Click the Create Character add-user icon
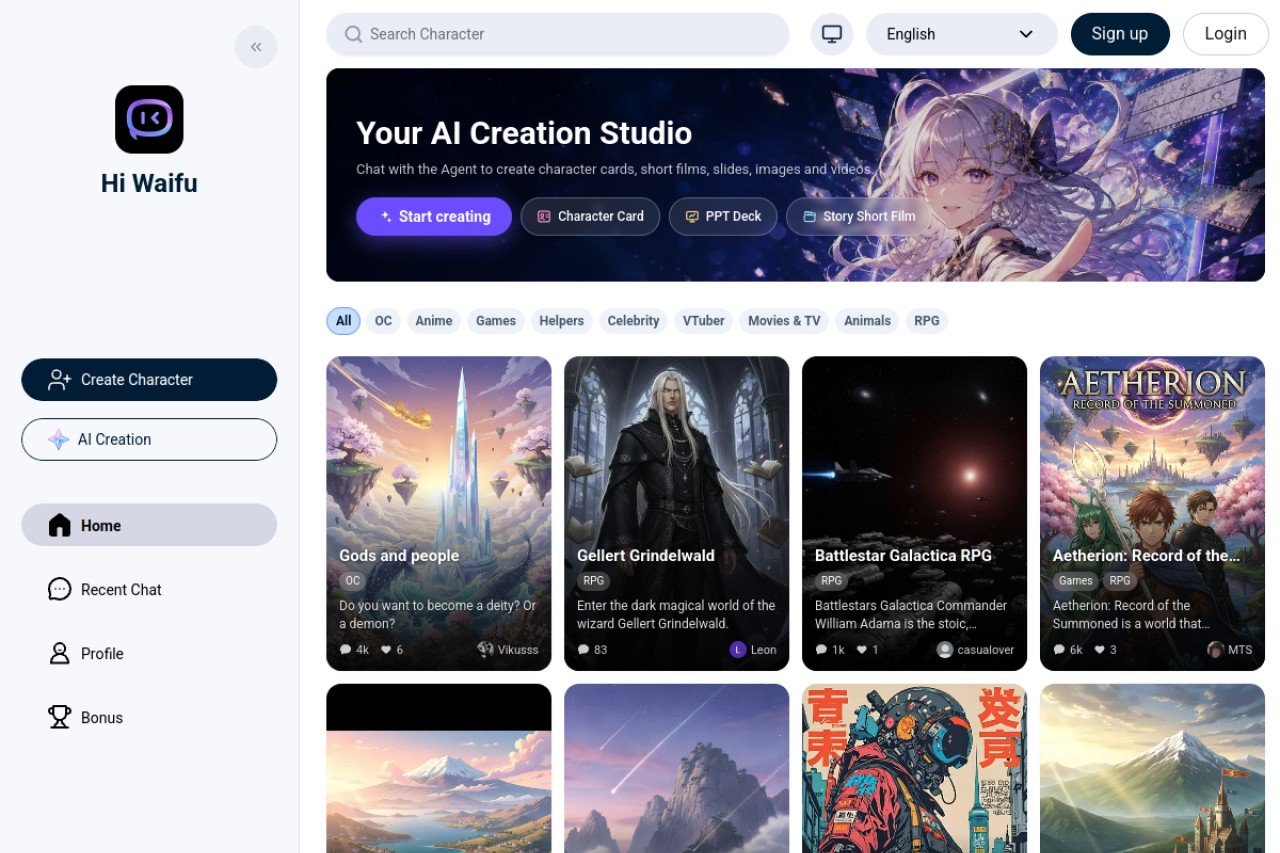 [60, 379]
